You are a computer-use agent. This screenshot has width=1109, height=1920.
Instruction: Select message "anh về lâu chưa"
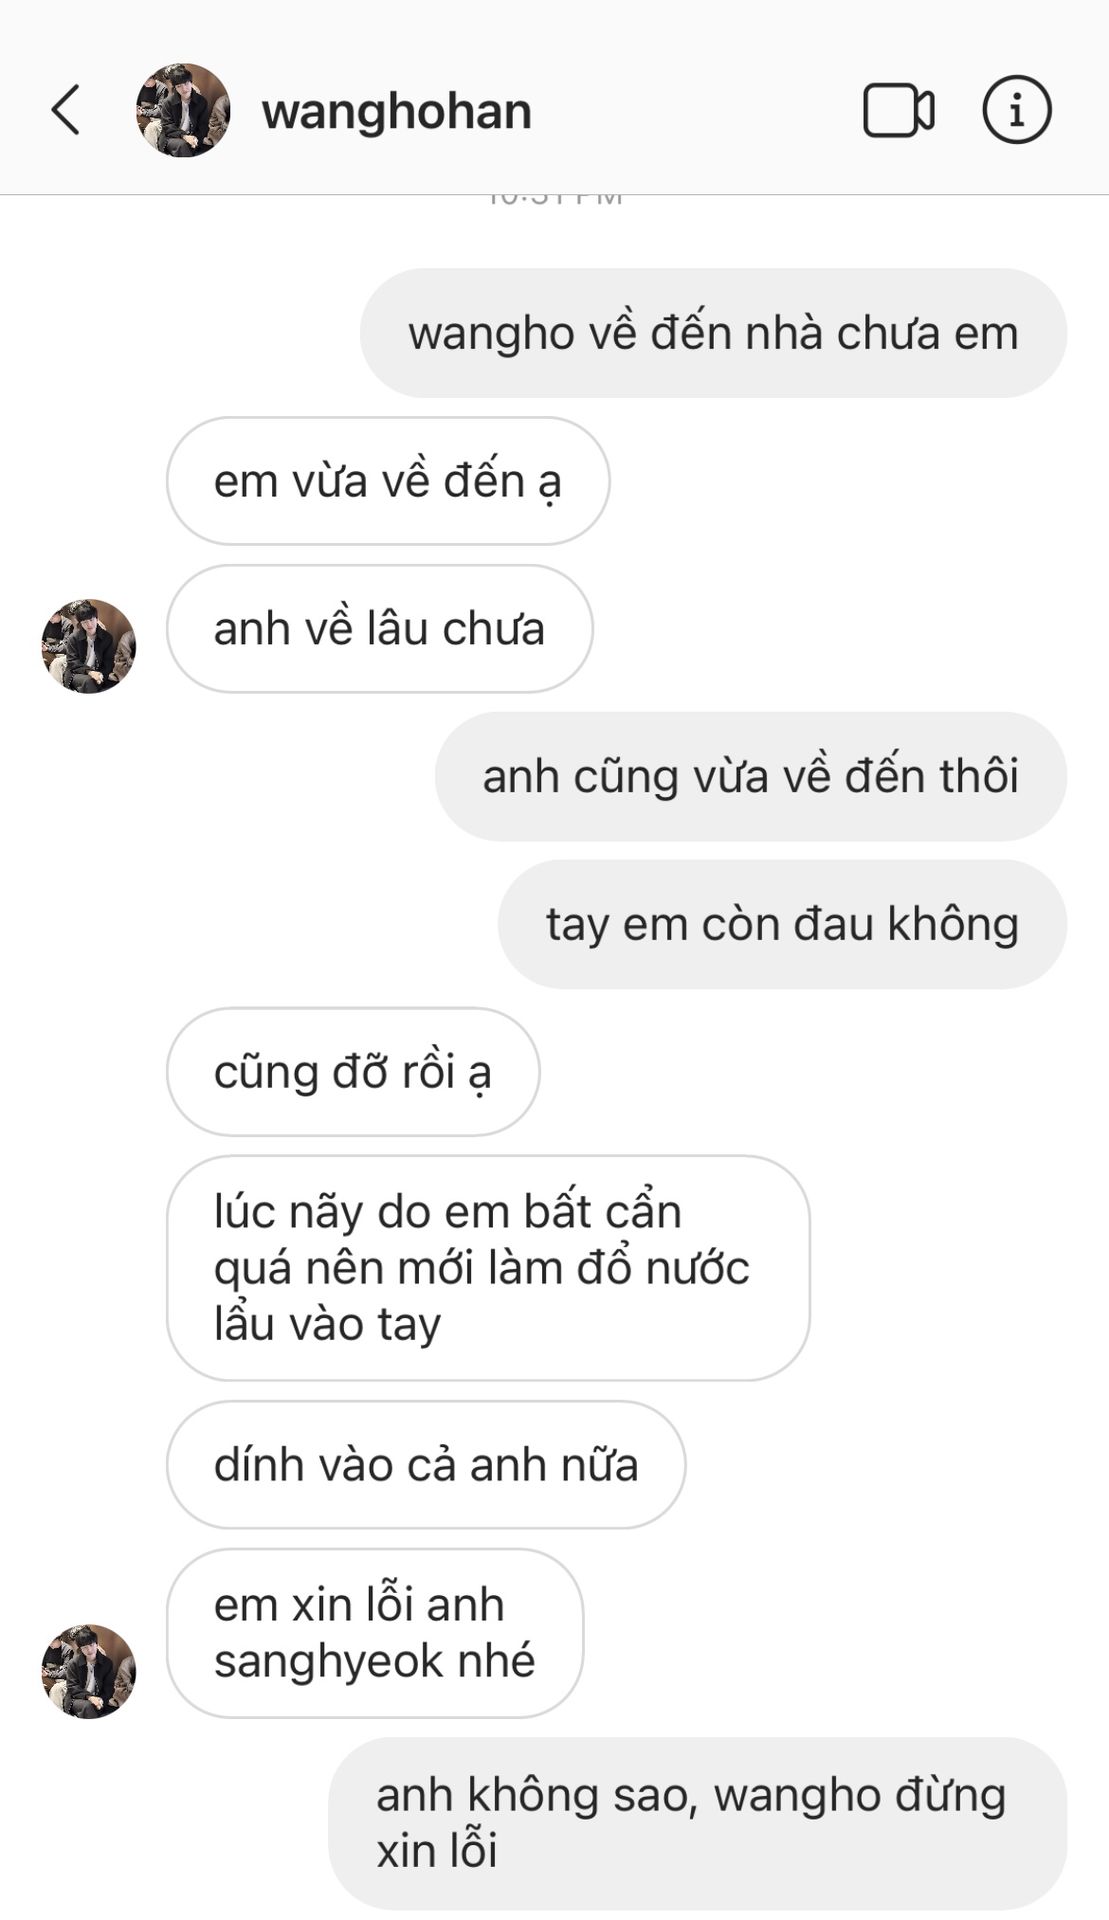click(379, 629)
